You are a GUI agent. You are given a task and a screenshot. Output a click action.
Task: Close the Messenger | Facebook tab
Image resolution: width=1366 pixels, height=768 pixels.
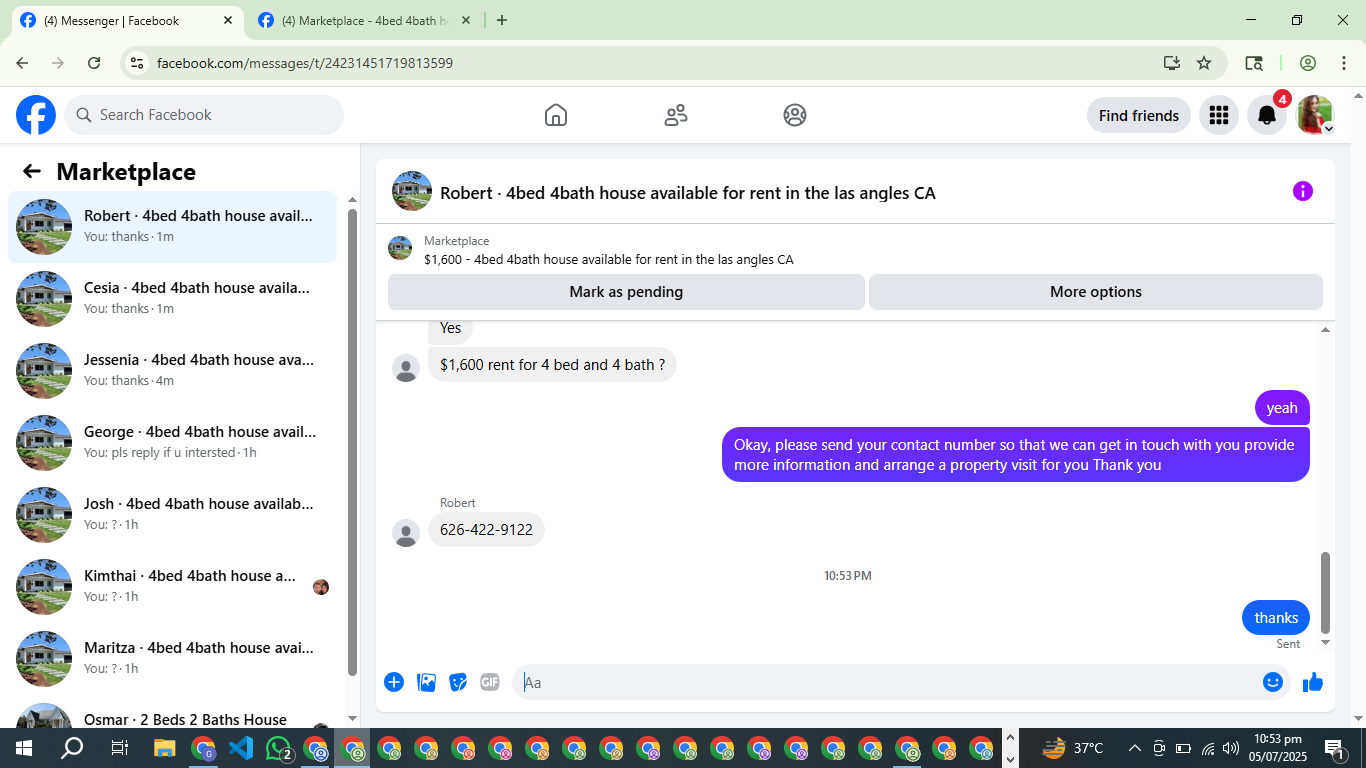(x=228, y=20)
